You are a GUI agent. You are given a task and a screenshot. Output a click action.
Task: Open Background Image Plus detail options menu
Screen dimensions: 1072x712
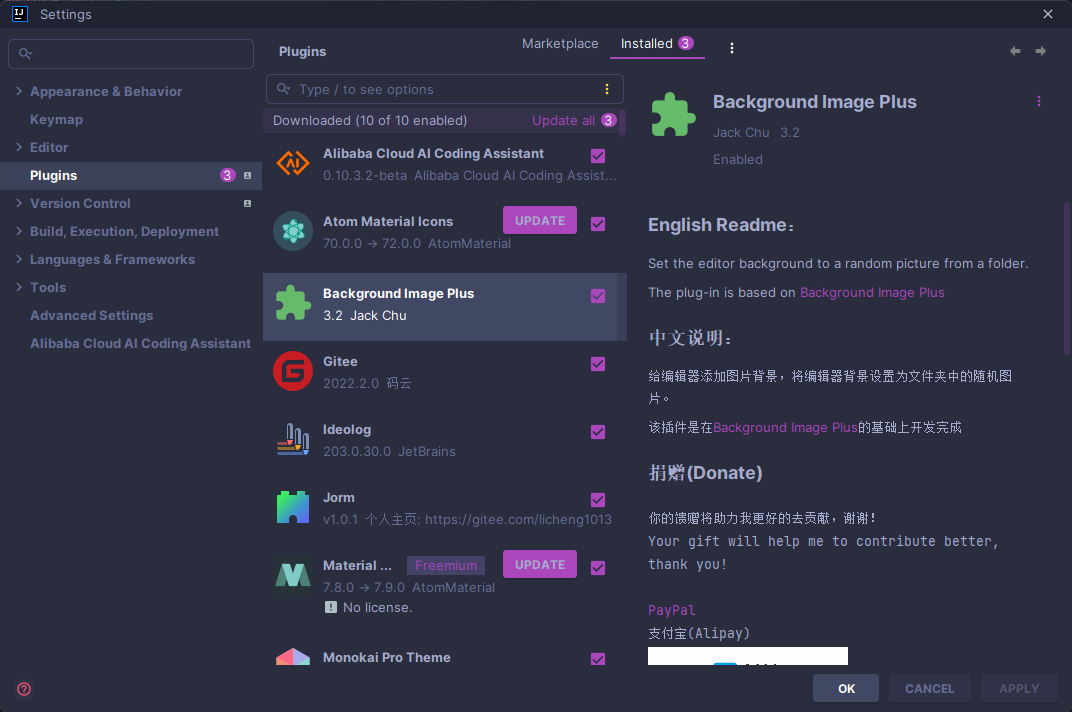click(1039, 101)
